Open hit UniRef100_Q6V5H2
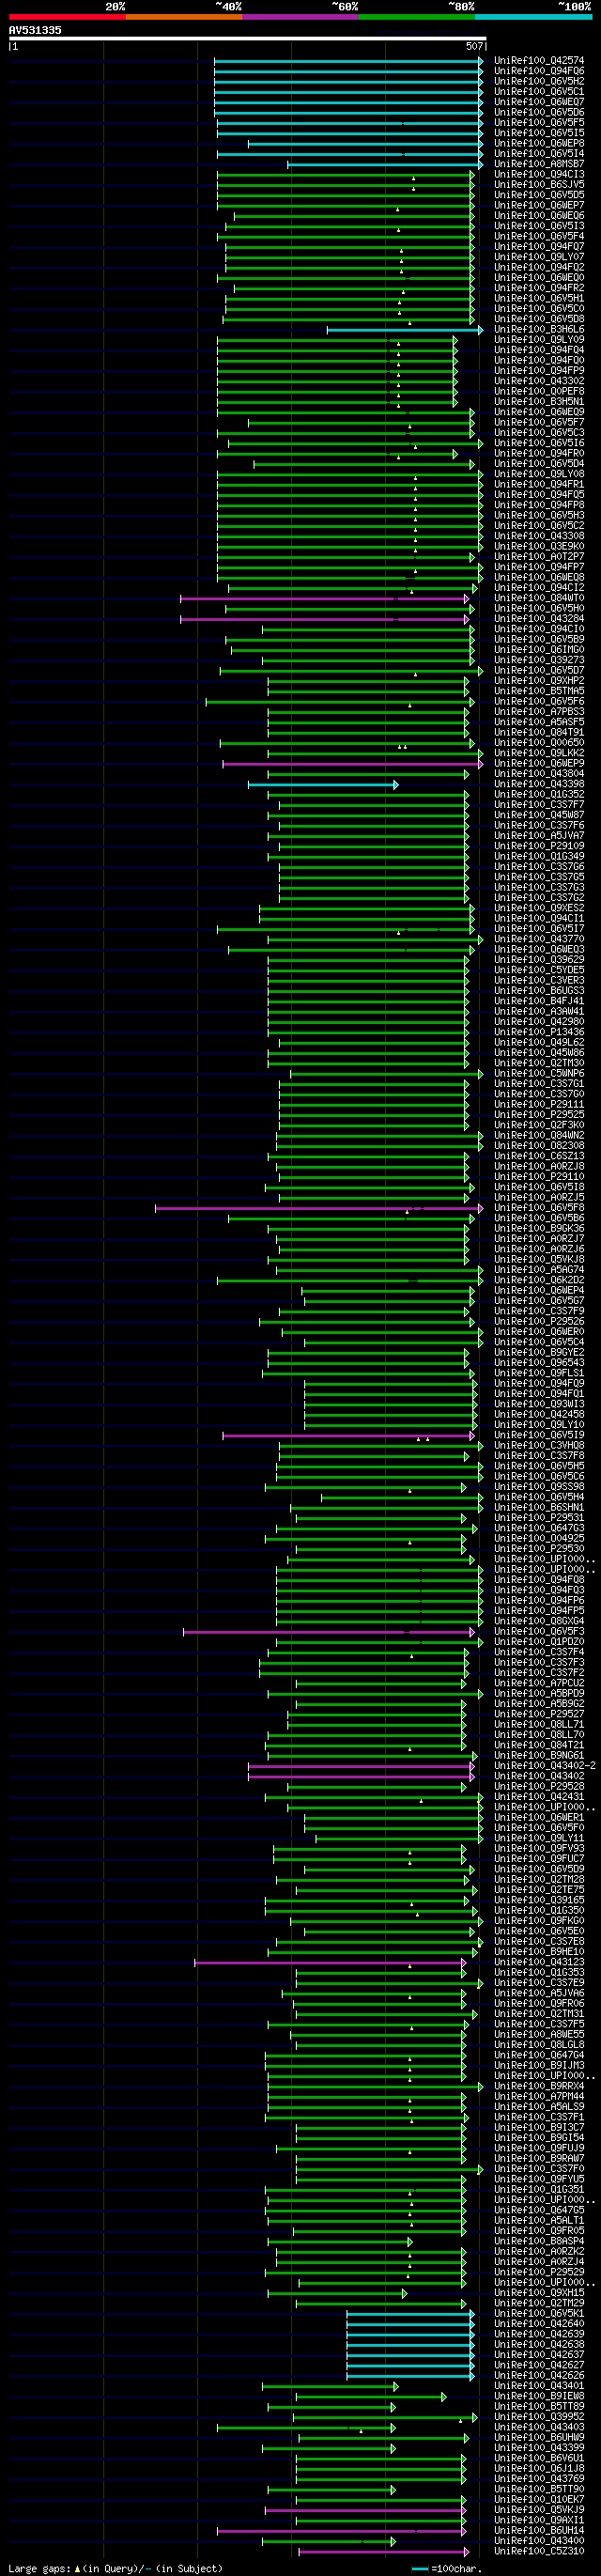The image size is (601, 2576). 539,81
